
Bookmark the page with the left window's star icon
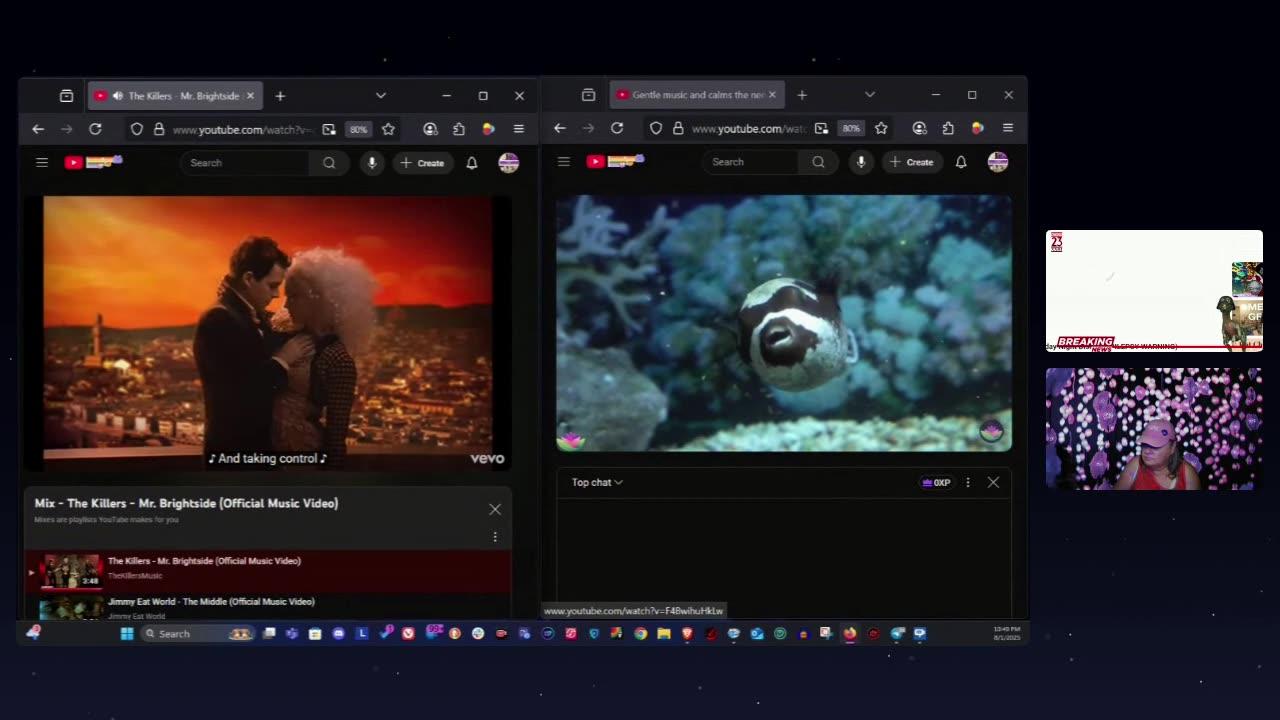tap(388, 129)
